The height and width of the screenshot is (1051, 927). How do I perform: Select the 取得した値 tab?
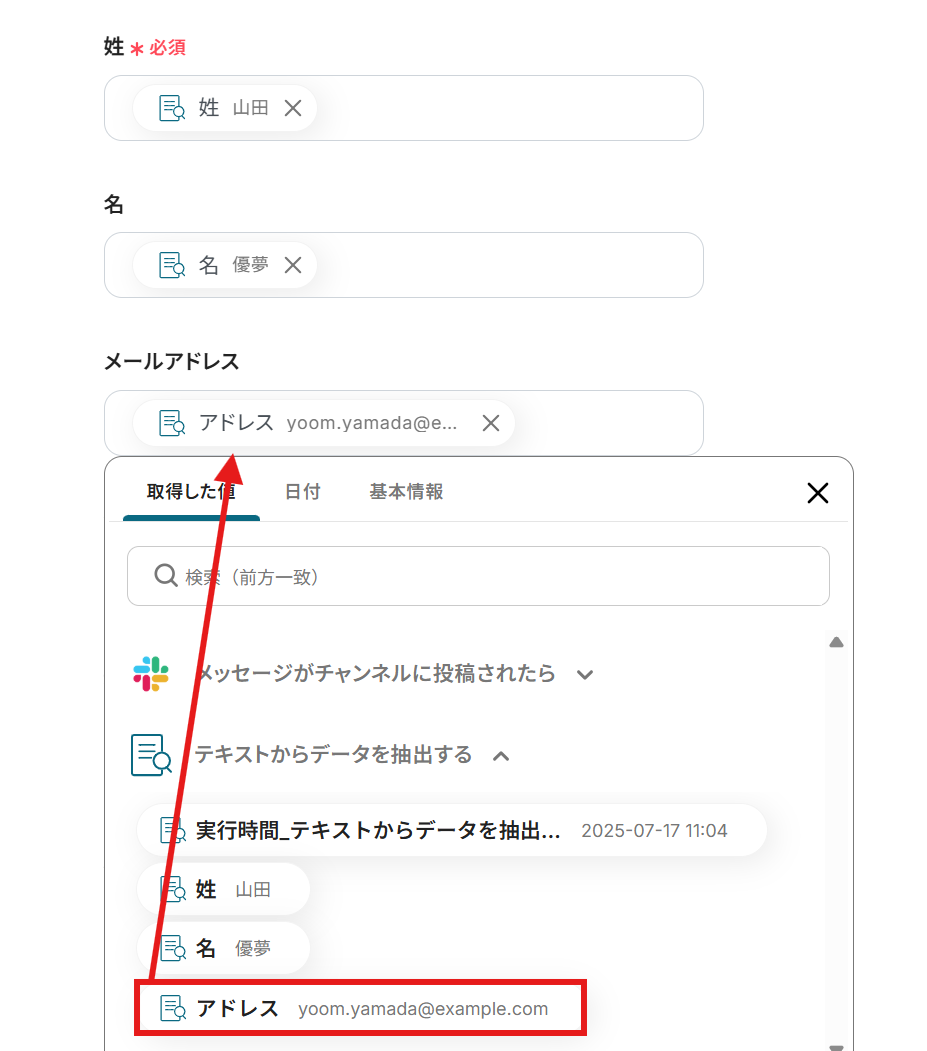191,492
